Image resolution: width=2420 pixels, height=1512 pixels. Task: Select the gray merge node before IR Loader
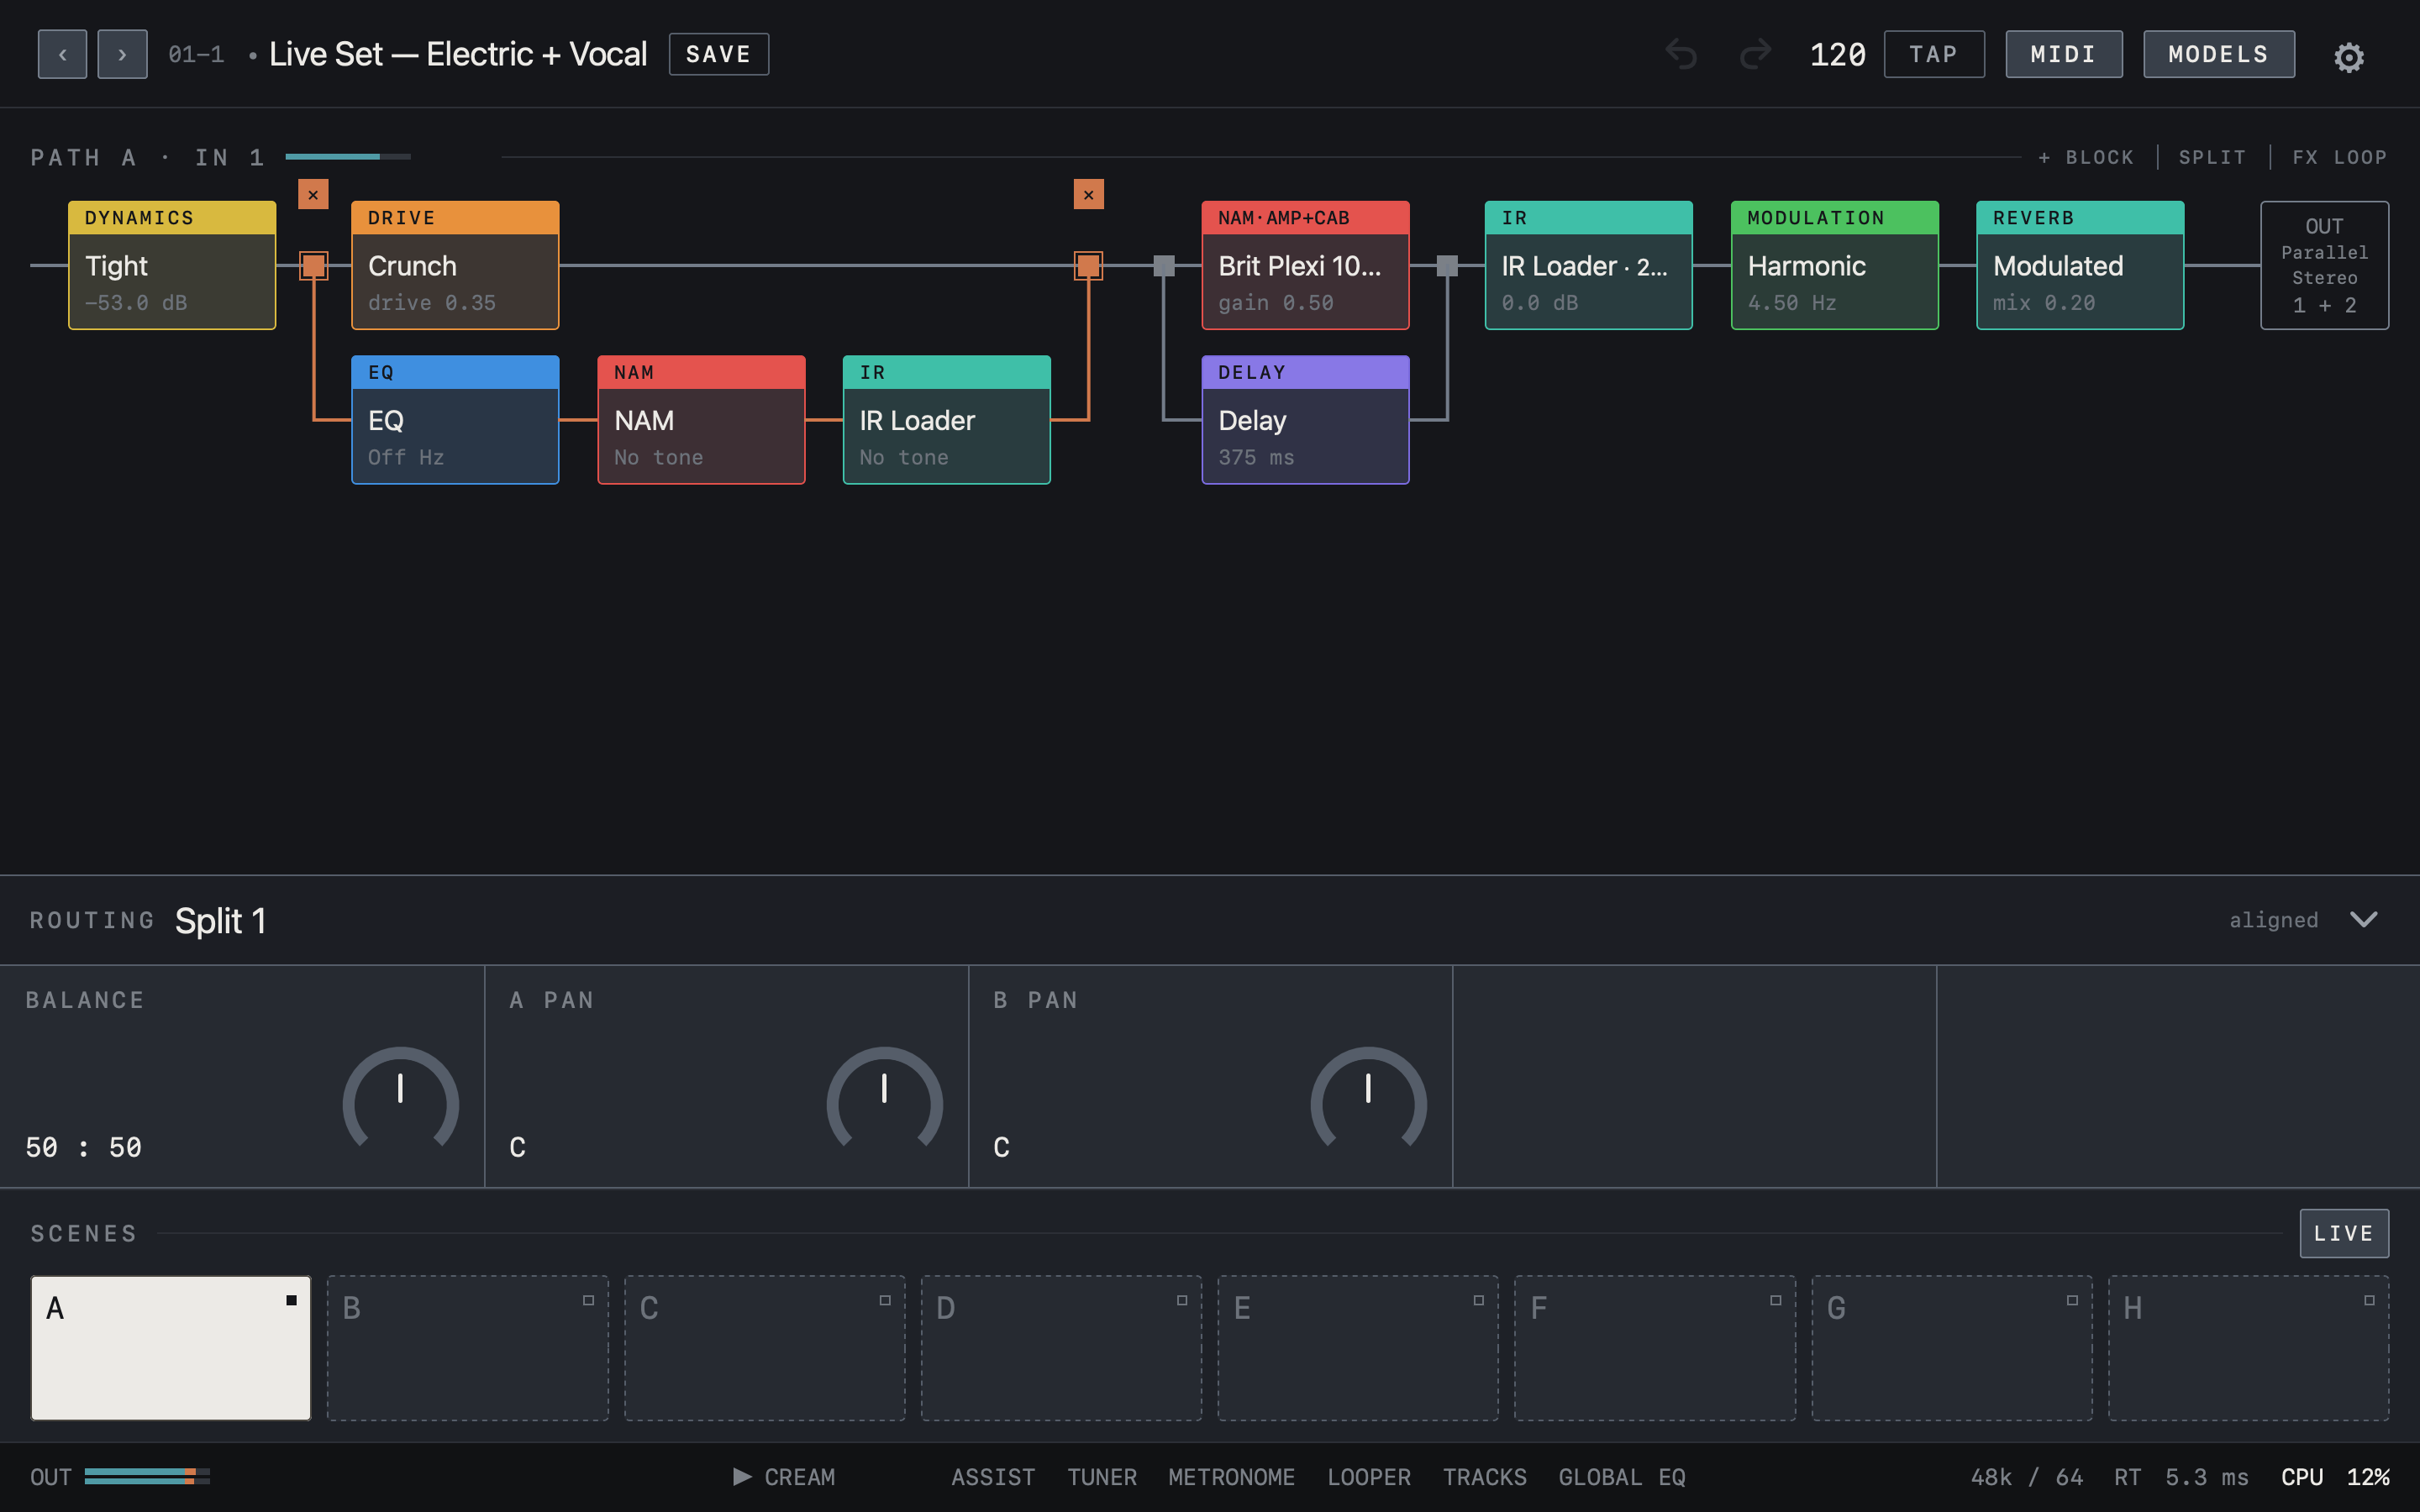1447,265
